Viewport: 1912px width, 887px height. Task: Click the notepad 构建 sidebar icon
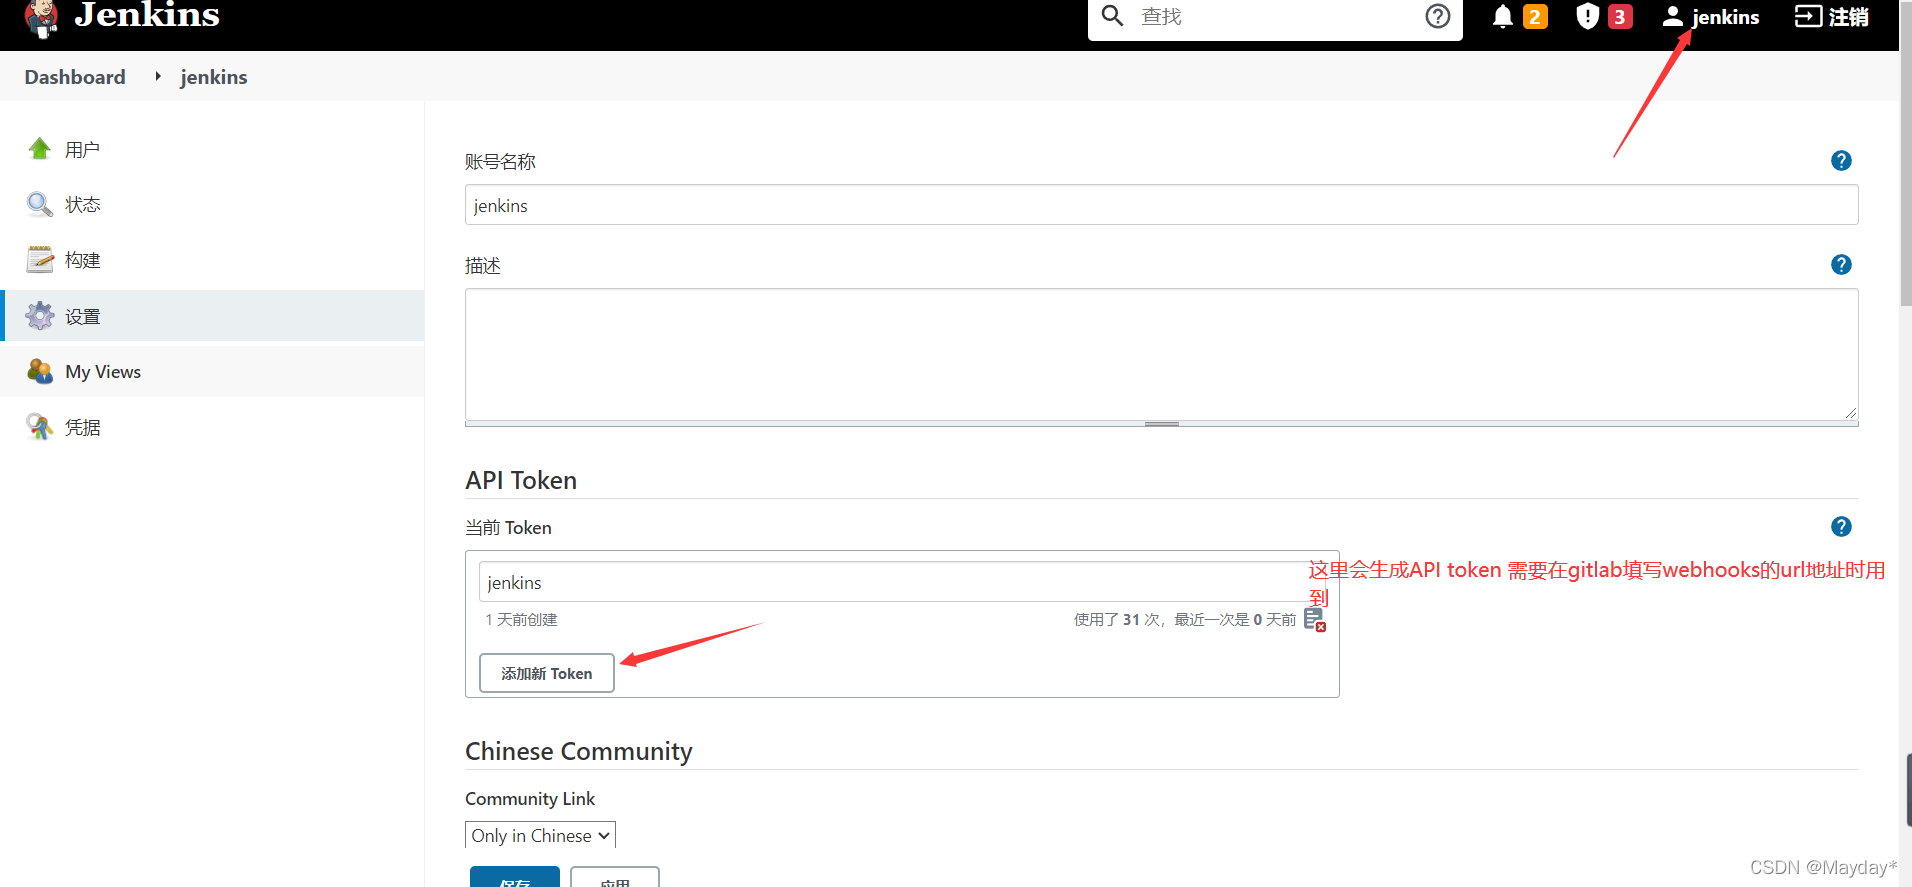tap(40, 260)
